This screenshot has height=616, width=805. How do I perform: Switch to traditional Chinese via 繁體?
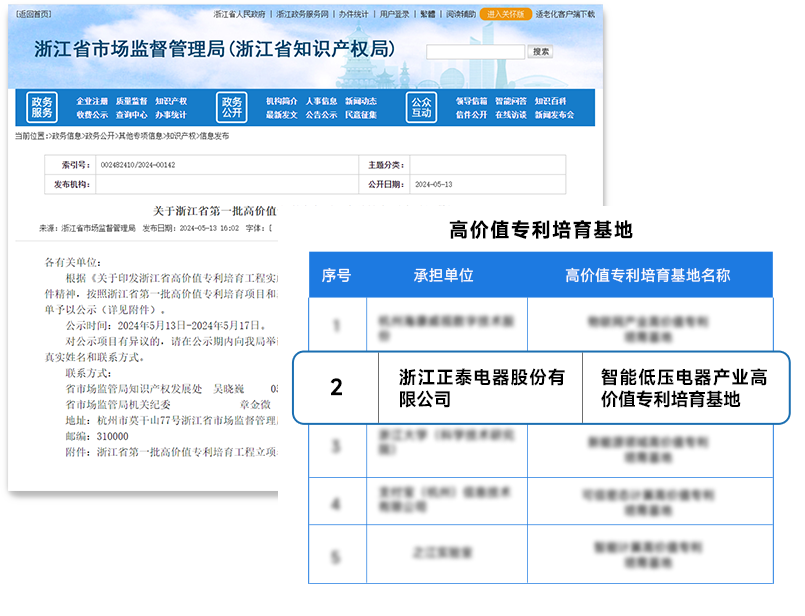[427, 14]
